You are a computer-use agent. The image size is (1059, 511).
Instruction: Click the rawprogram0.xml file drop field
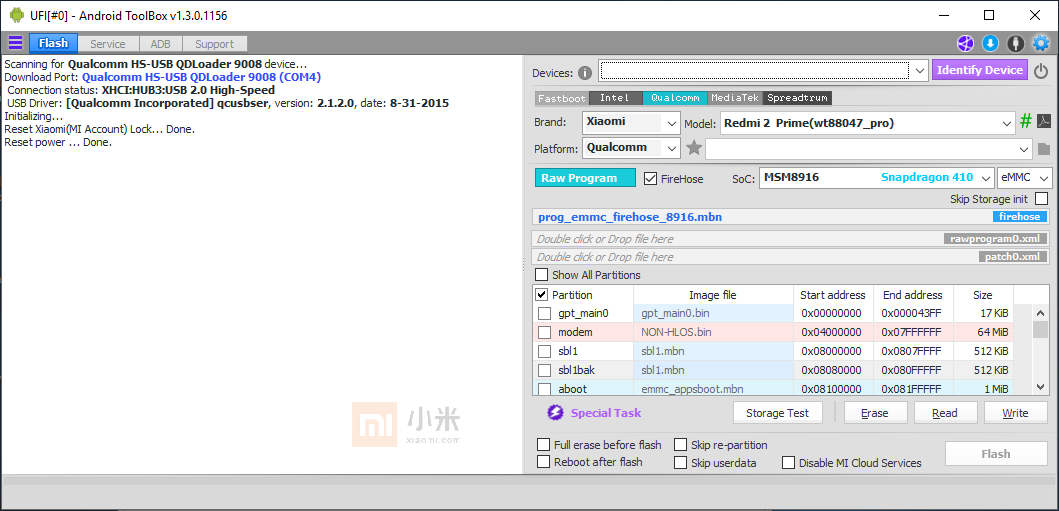(791, 238)
